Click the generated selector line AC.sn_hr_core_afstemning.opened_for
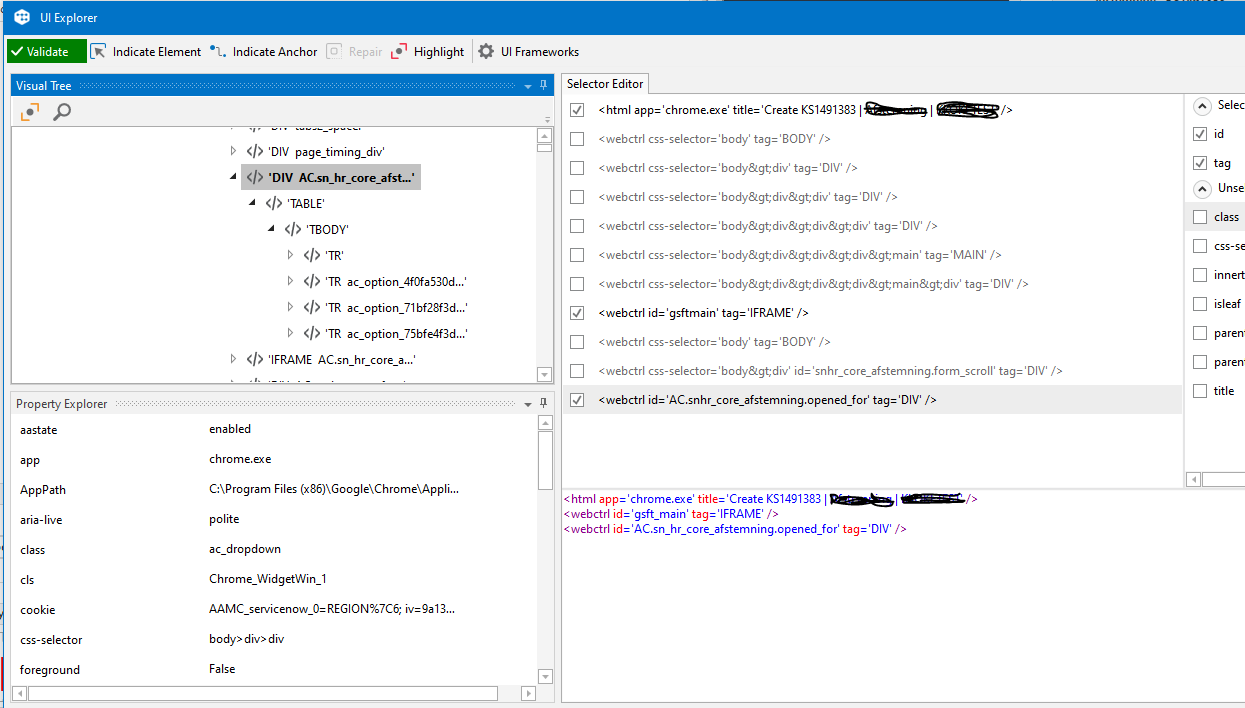1245x708 pixels. (735, 529)
